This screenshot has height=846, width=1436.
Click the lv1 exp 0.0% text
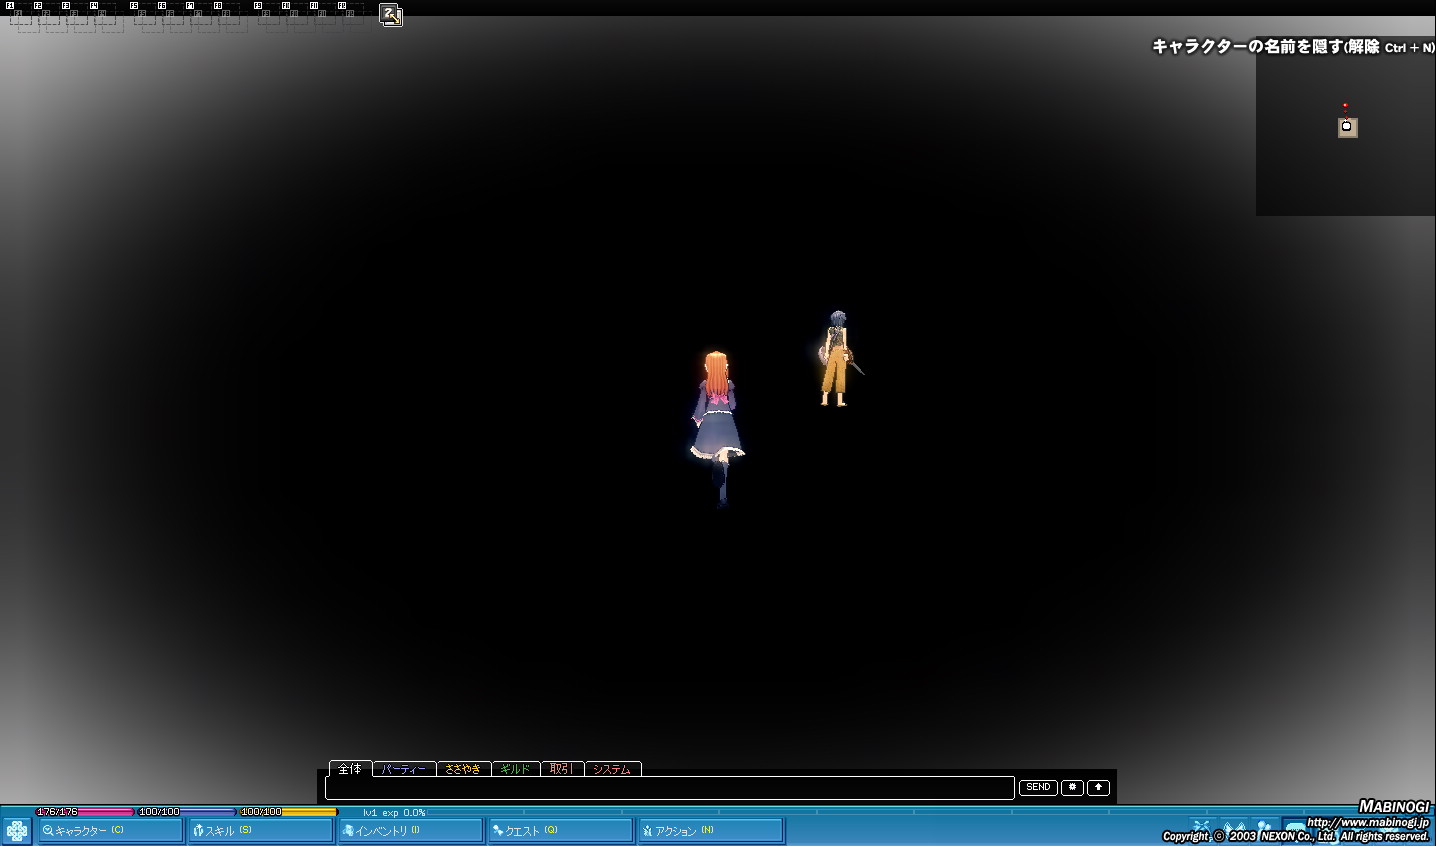click(394, 813)
